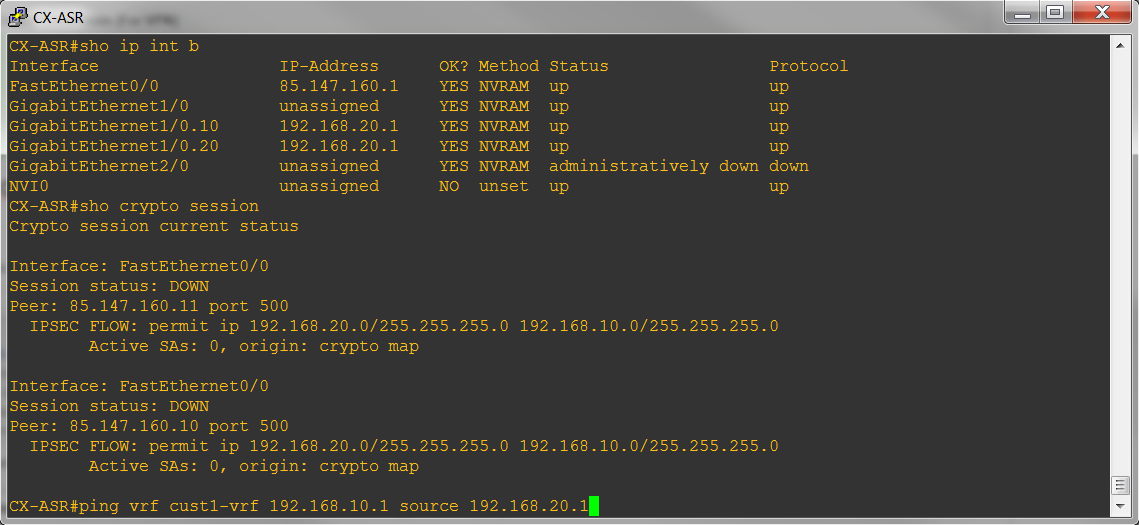Close the CX-ASR terminal session window
1139x525 pixels.
tap(1099, 13)
